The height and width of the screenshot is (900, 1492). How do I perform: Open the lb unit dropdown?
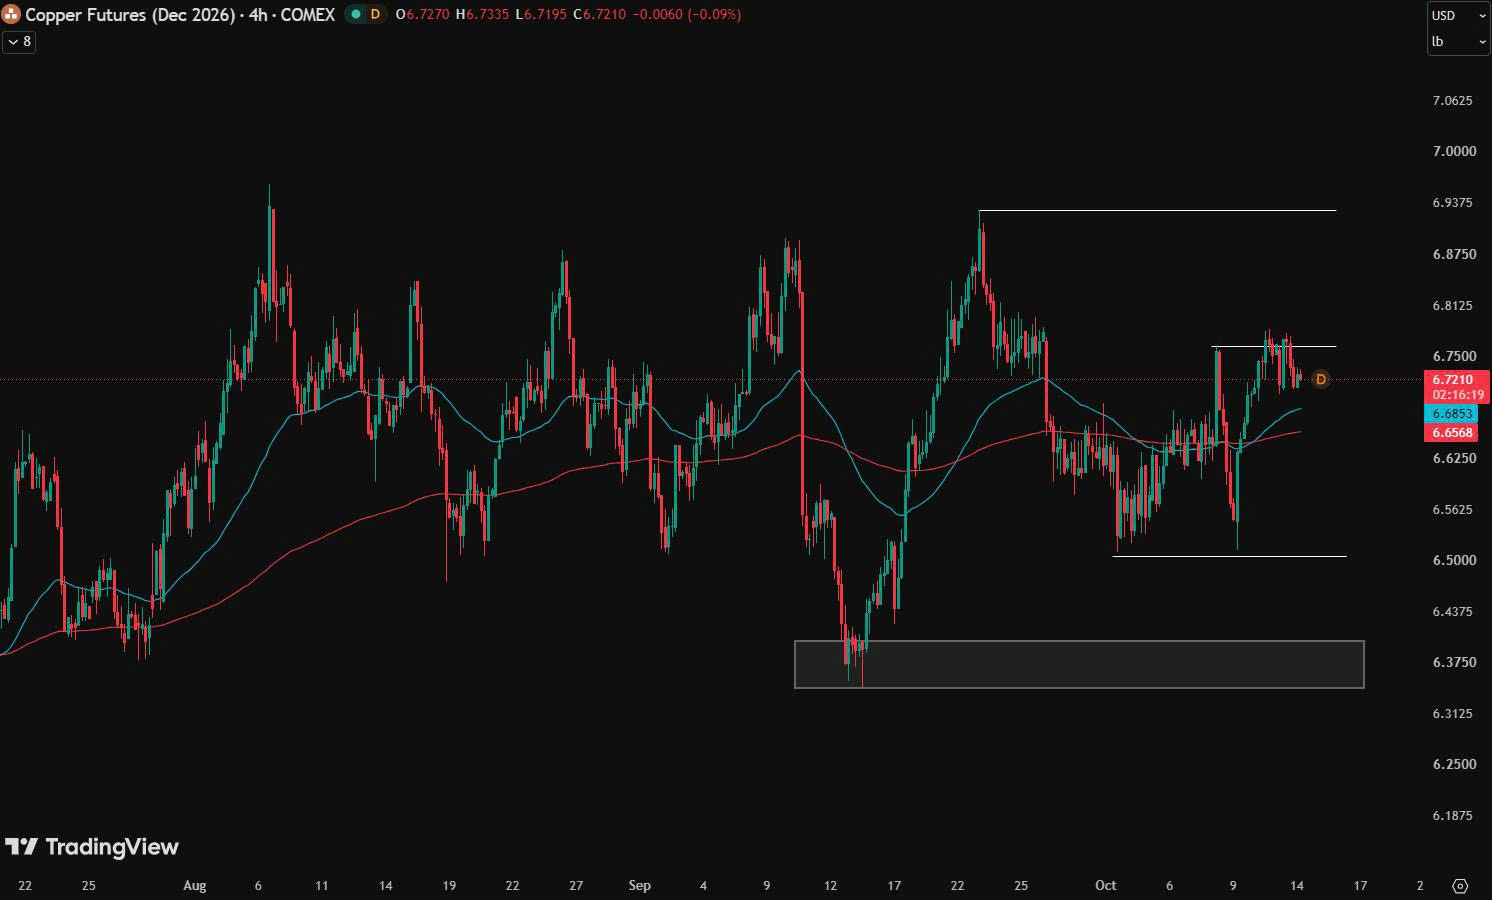tap(1458, 42)
